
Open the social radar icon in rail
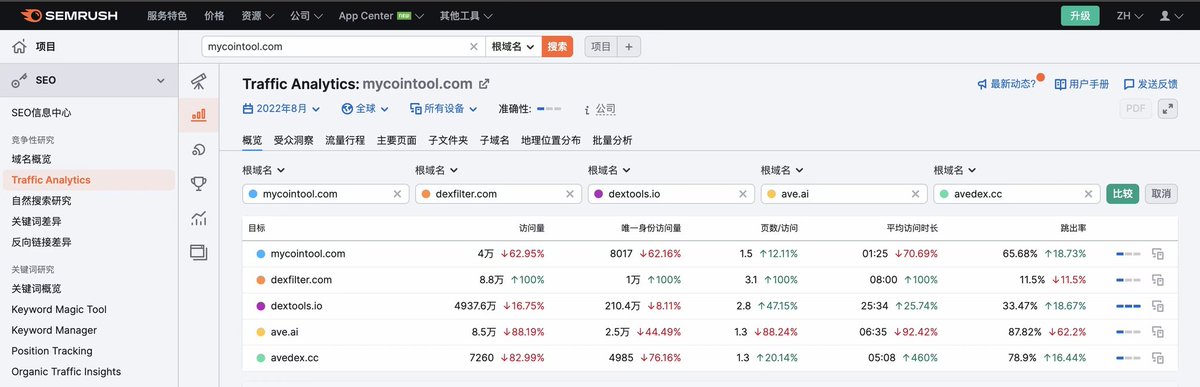point(198,150)
